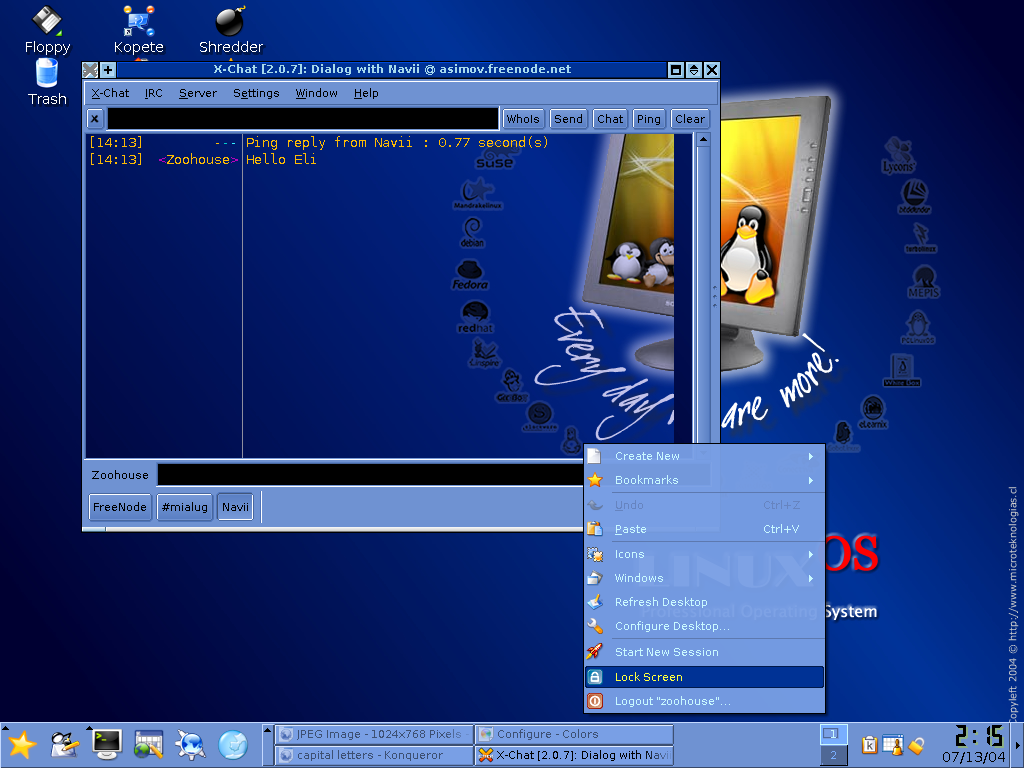1024x768 pixels.
Task: Click the WhoIs button
Action: pyautogui.click(x=523, y=119)
